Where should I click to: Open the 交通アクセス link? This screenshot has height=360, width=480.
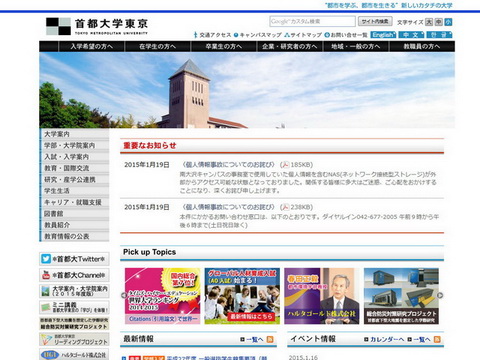coord(212,35)
